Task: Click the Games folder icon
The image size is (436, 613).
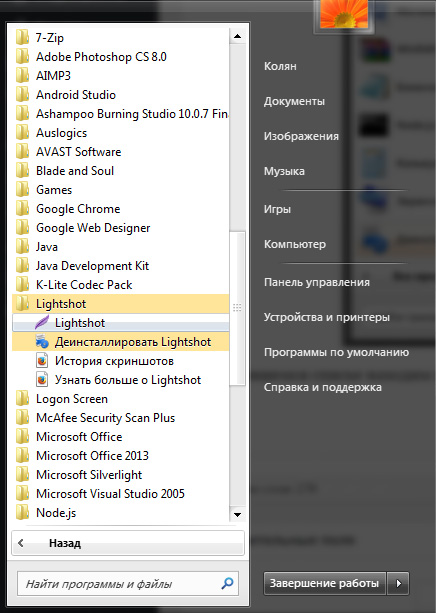Action: pyautogui.click(x=22, y=190)
